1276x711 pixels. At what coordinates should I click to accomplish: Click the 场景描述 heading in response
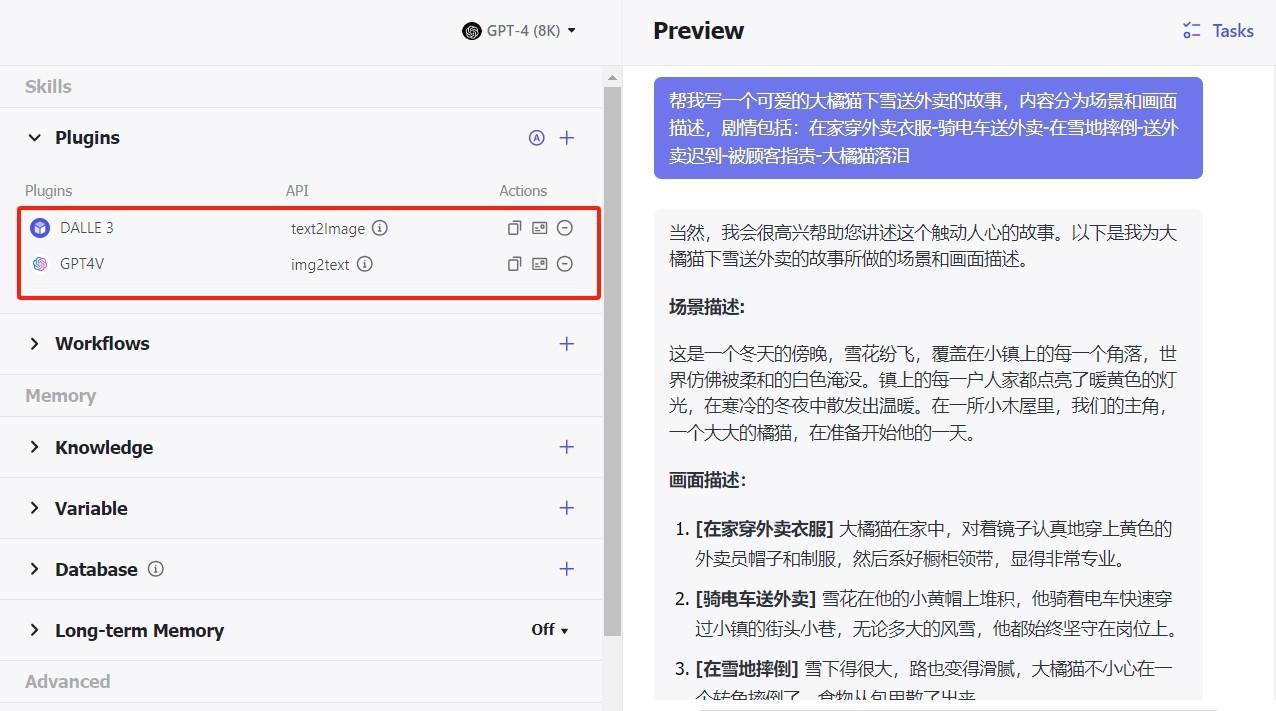[x=707, y=307]
